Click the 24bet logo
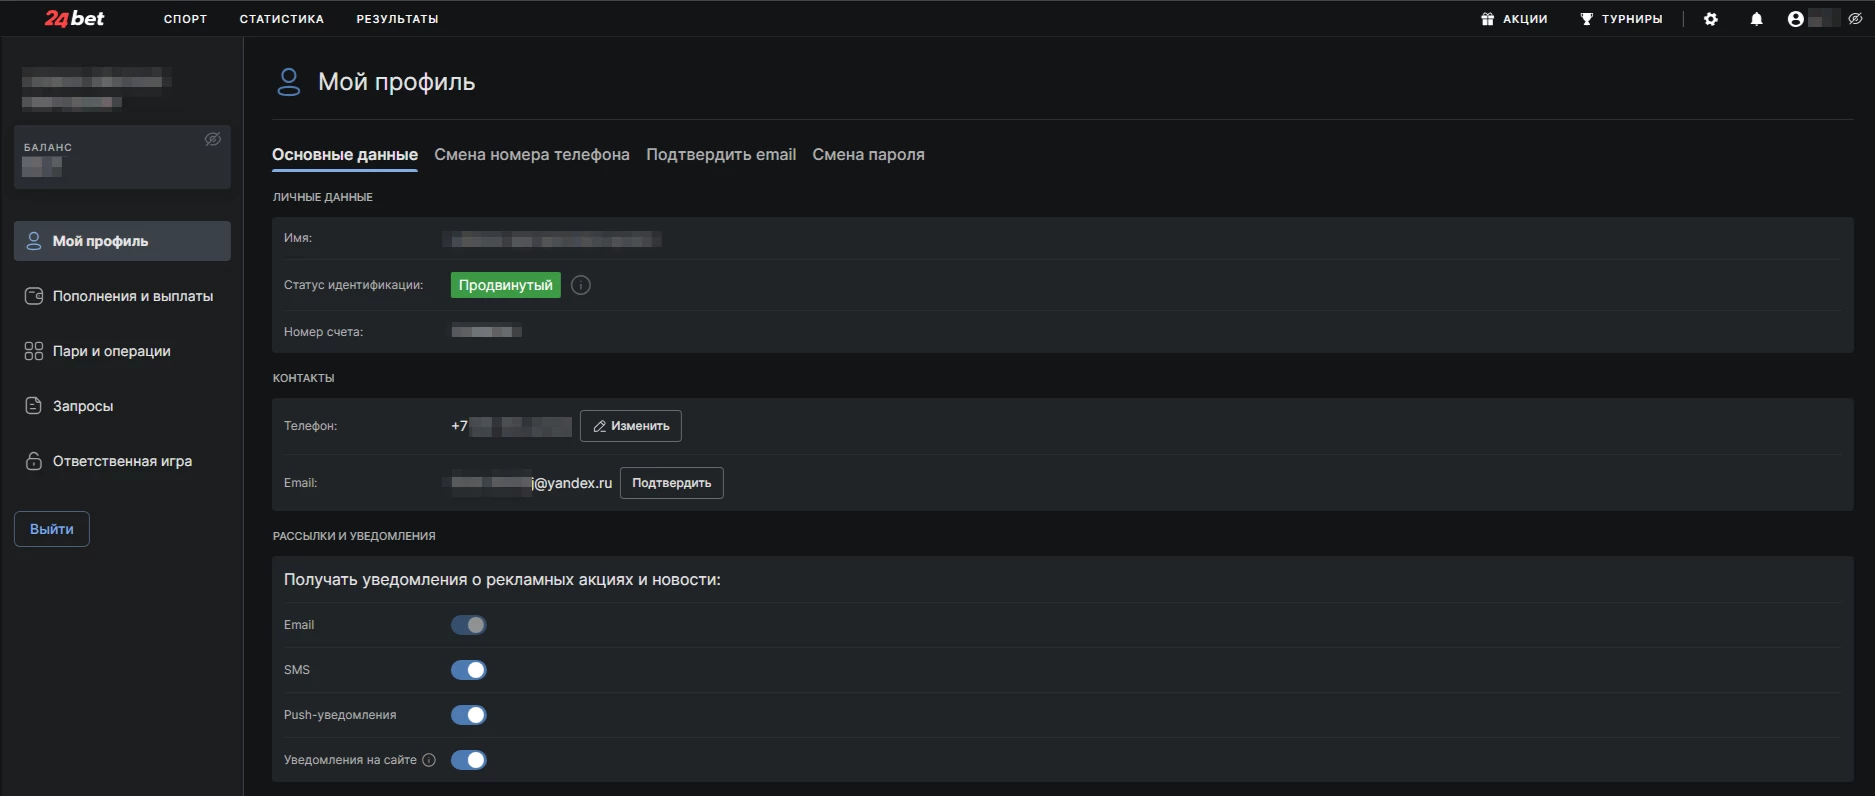The width and height of the screenshot is (1875, 796). tap(74, 18)
